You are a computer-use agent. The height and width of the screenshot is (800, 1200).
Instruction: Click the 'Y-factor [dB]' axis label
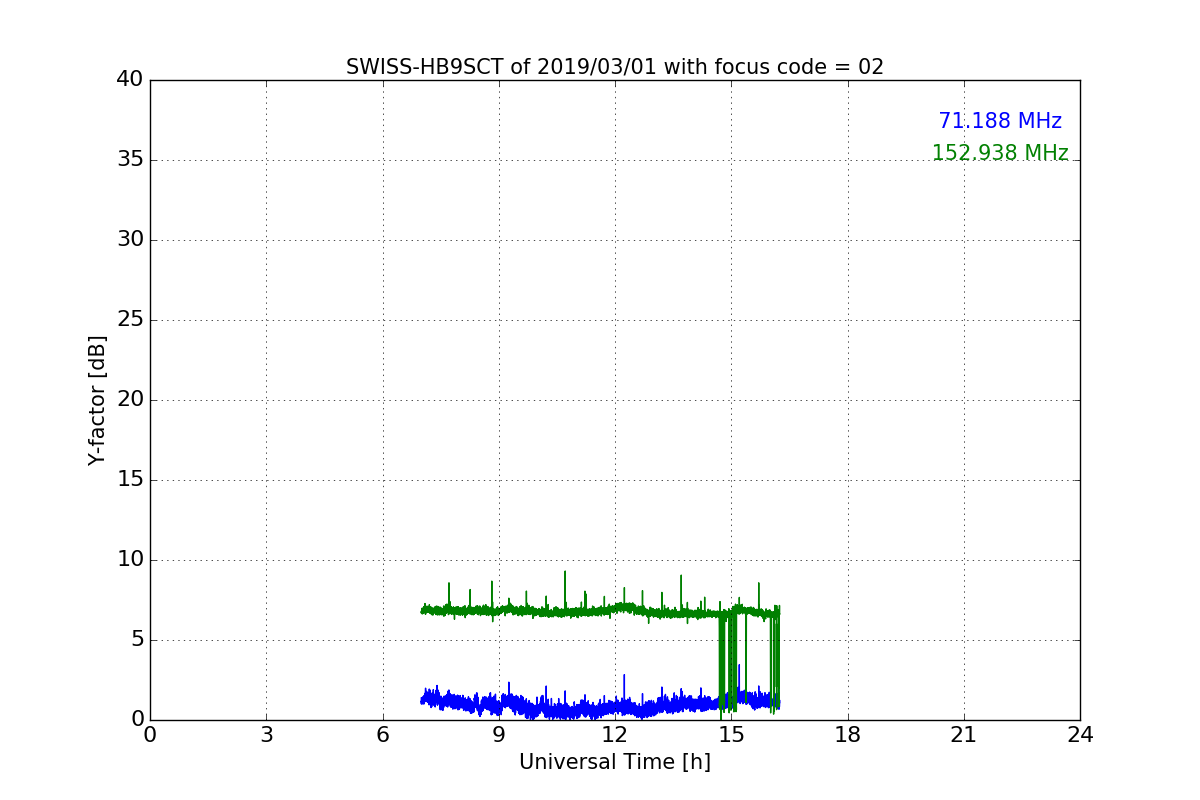(97, 400)
